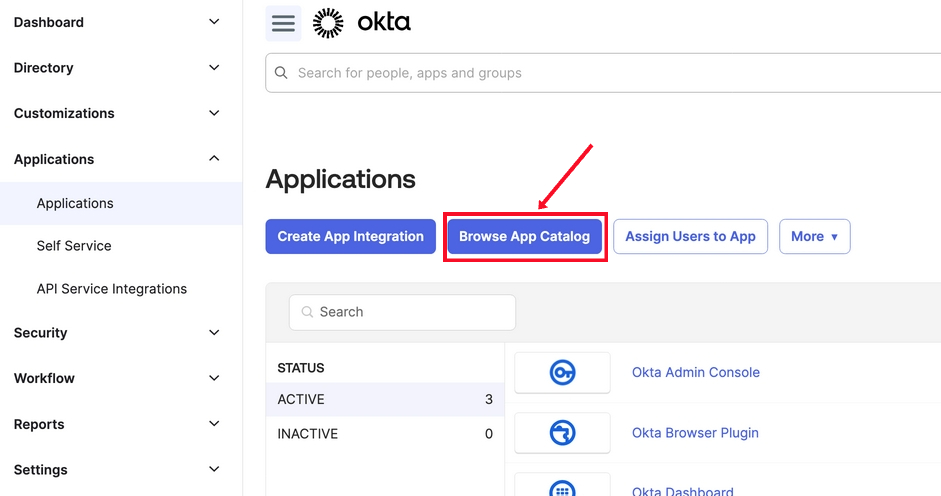This screenshot has width=941, height=496.
Task: Click the STATUS heading text
Action: 301,368
